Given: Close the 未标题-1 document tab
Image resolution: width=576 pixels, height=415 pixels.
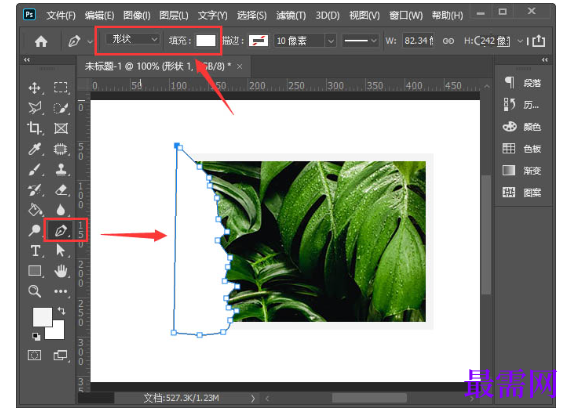Looking at the screenshot, I should [240, 66].
